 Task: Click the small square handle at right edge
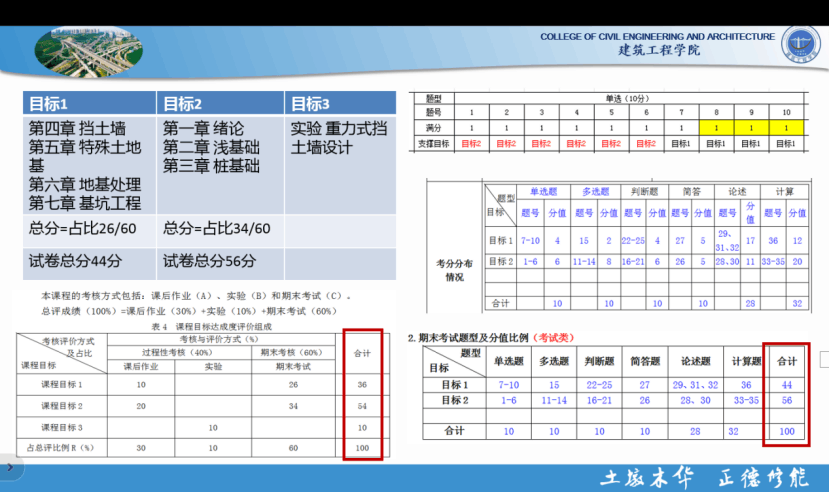click(824, 359)
